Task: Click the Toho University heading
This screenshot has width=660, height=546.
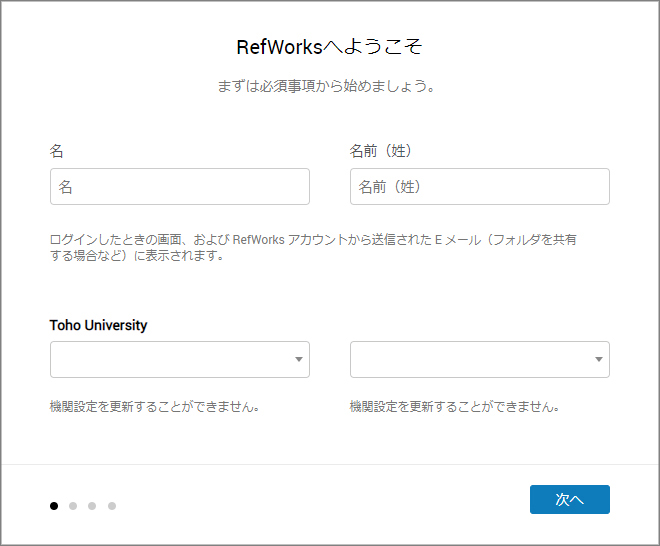Action: pos(98,325)
